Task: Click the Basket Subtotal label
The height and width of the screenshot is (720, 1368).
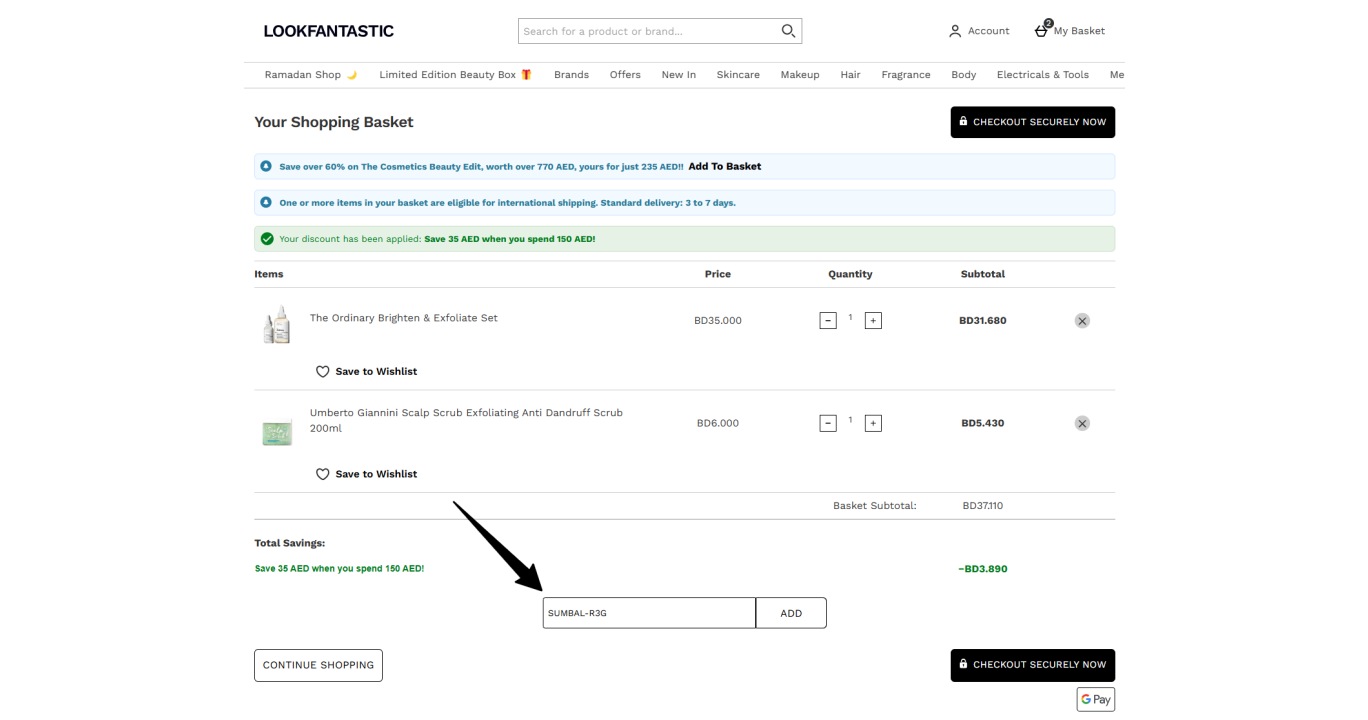Action: pyautogui.click(x=875, y=506)
